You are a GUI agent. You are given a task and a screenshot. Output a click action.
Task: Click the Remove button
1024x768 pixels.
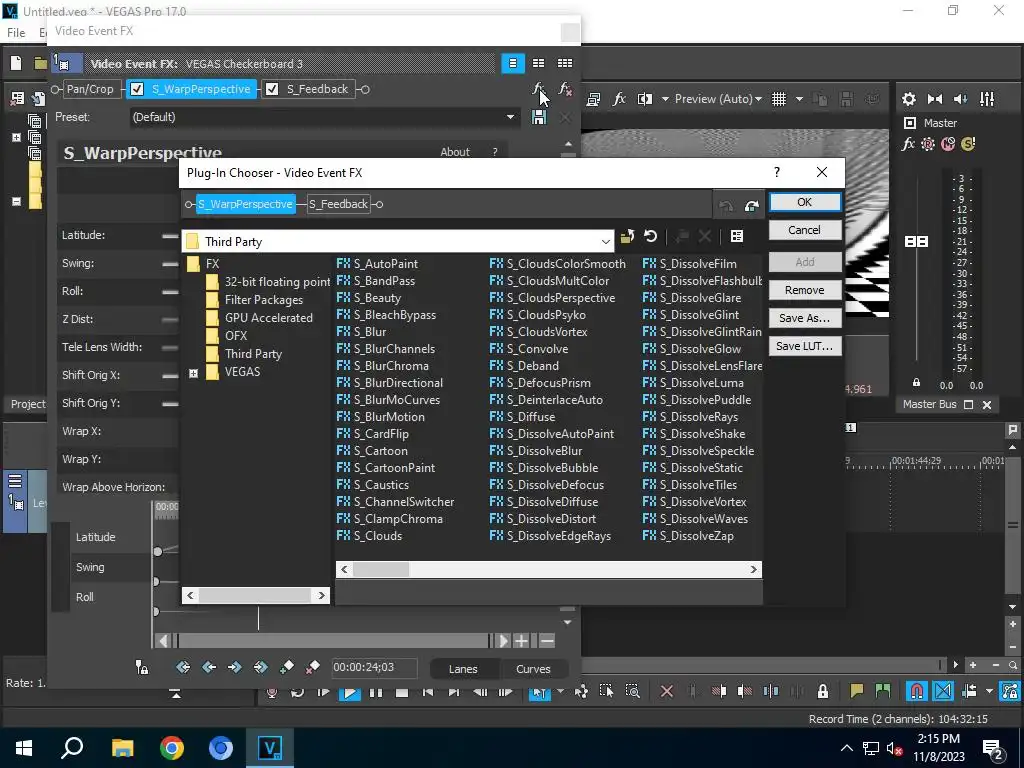point(805,290)
